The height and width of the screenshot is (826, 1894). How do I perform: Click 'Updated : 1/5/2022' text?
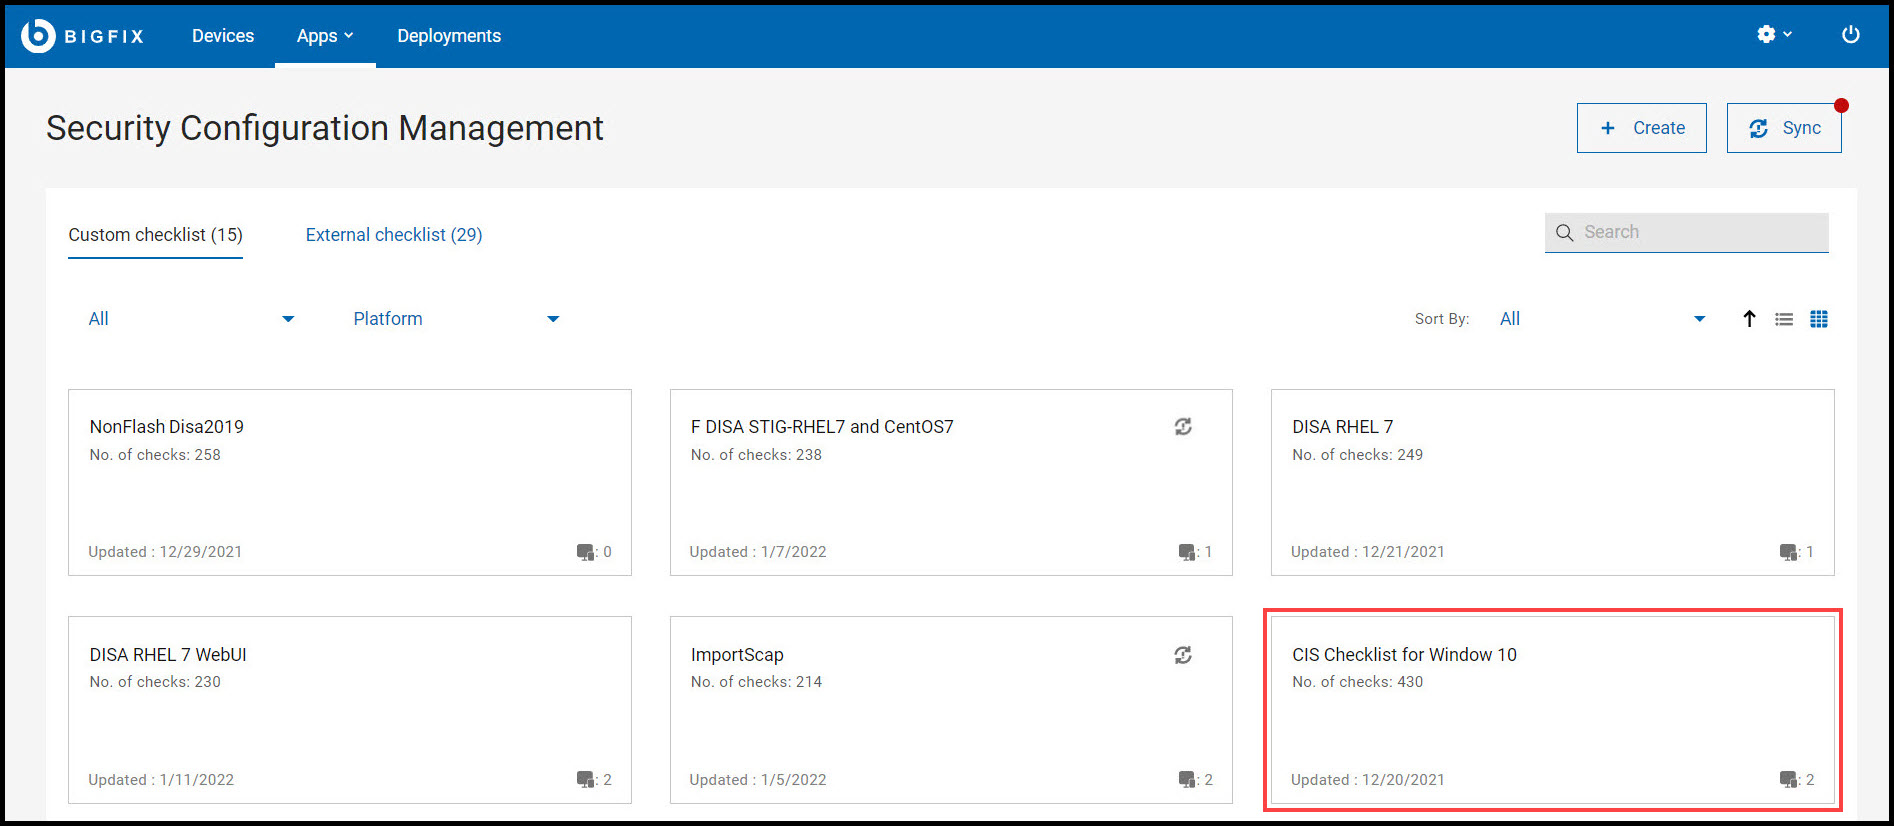coord(758,780)
